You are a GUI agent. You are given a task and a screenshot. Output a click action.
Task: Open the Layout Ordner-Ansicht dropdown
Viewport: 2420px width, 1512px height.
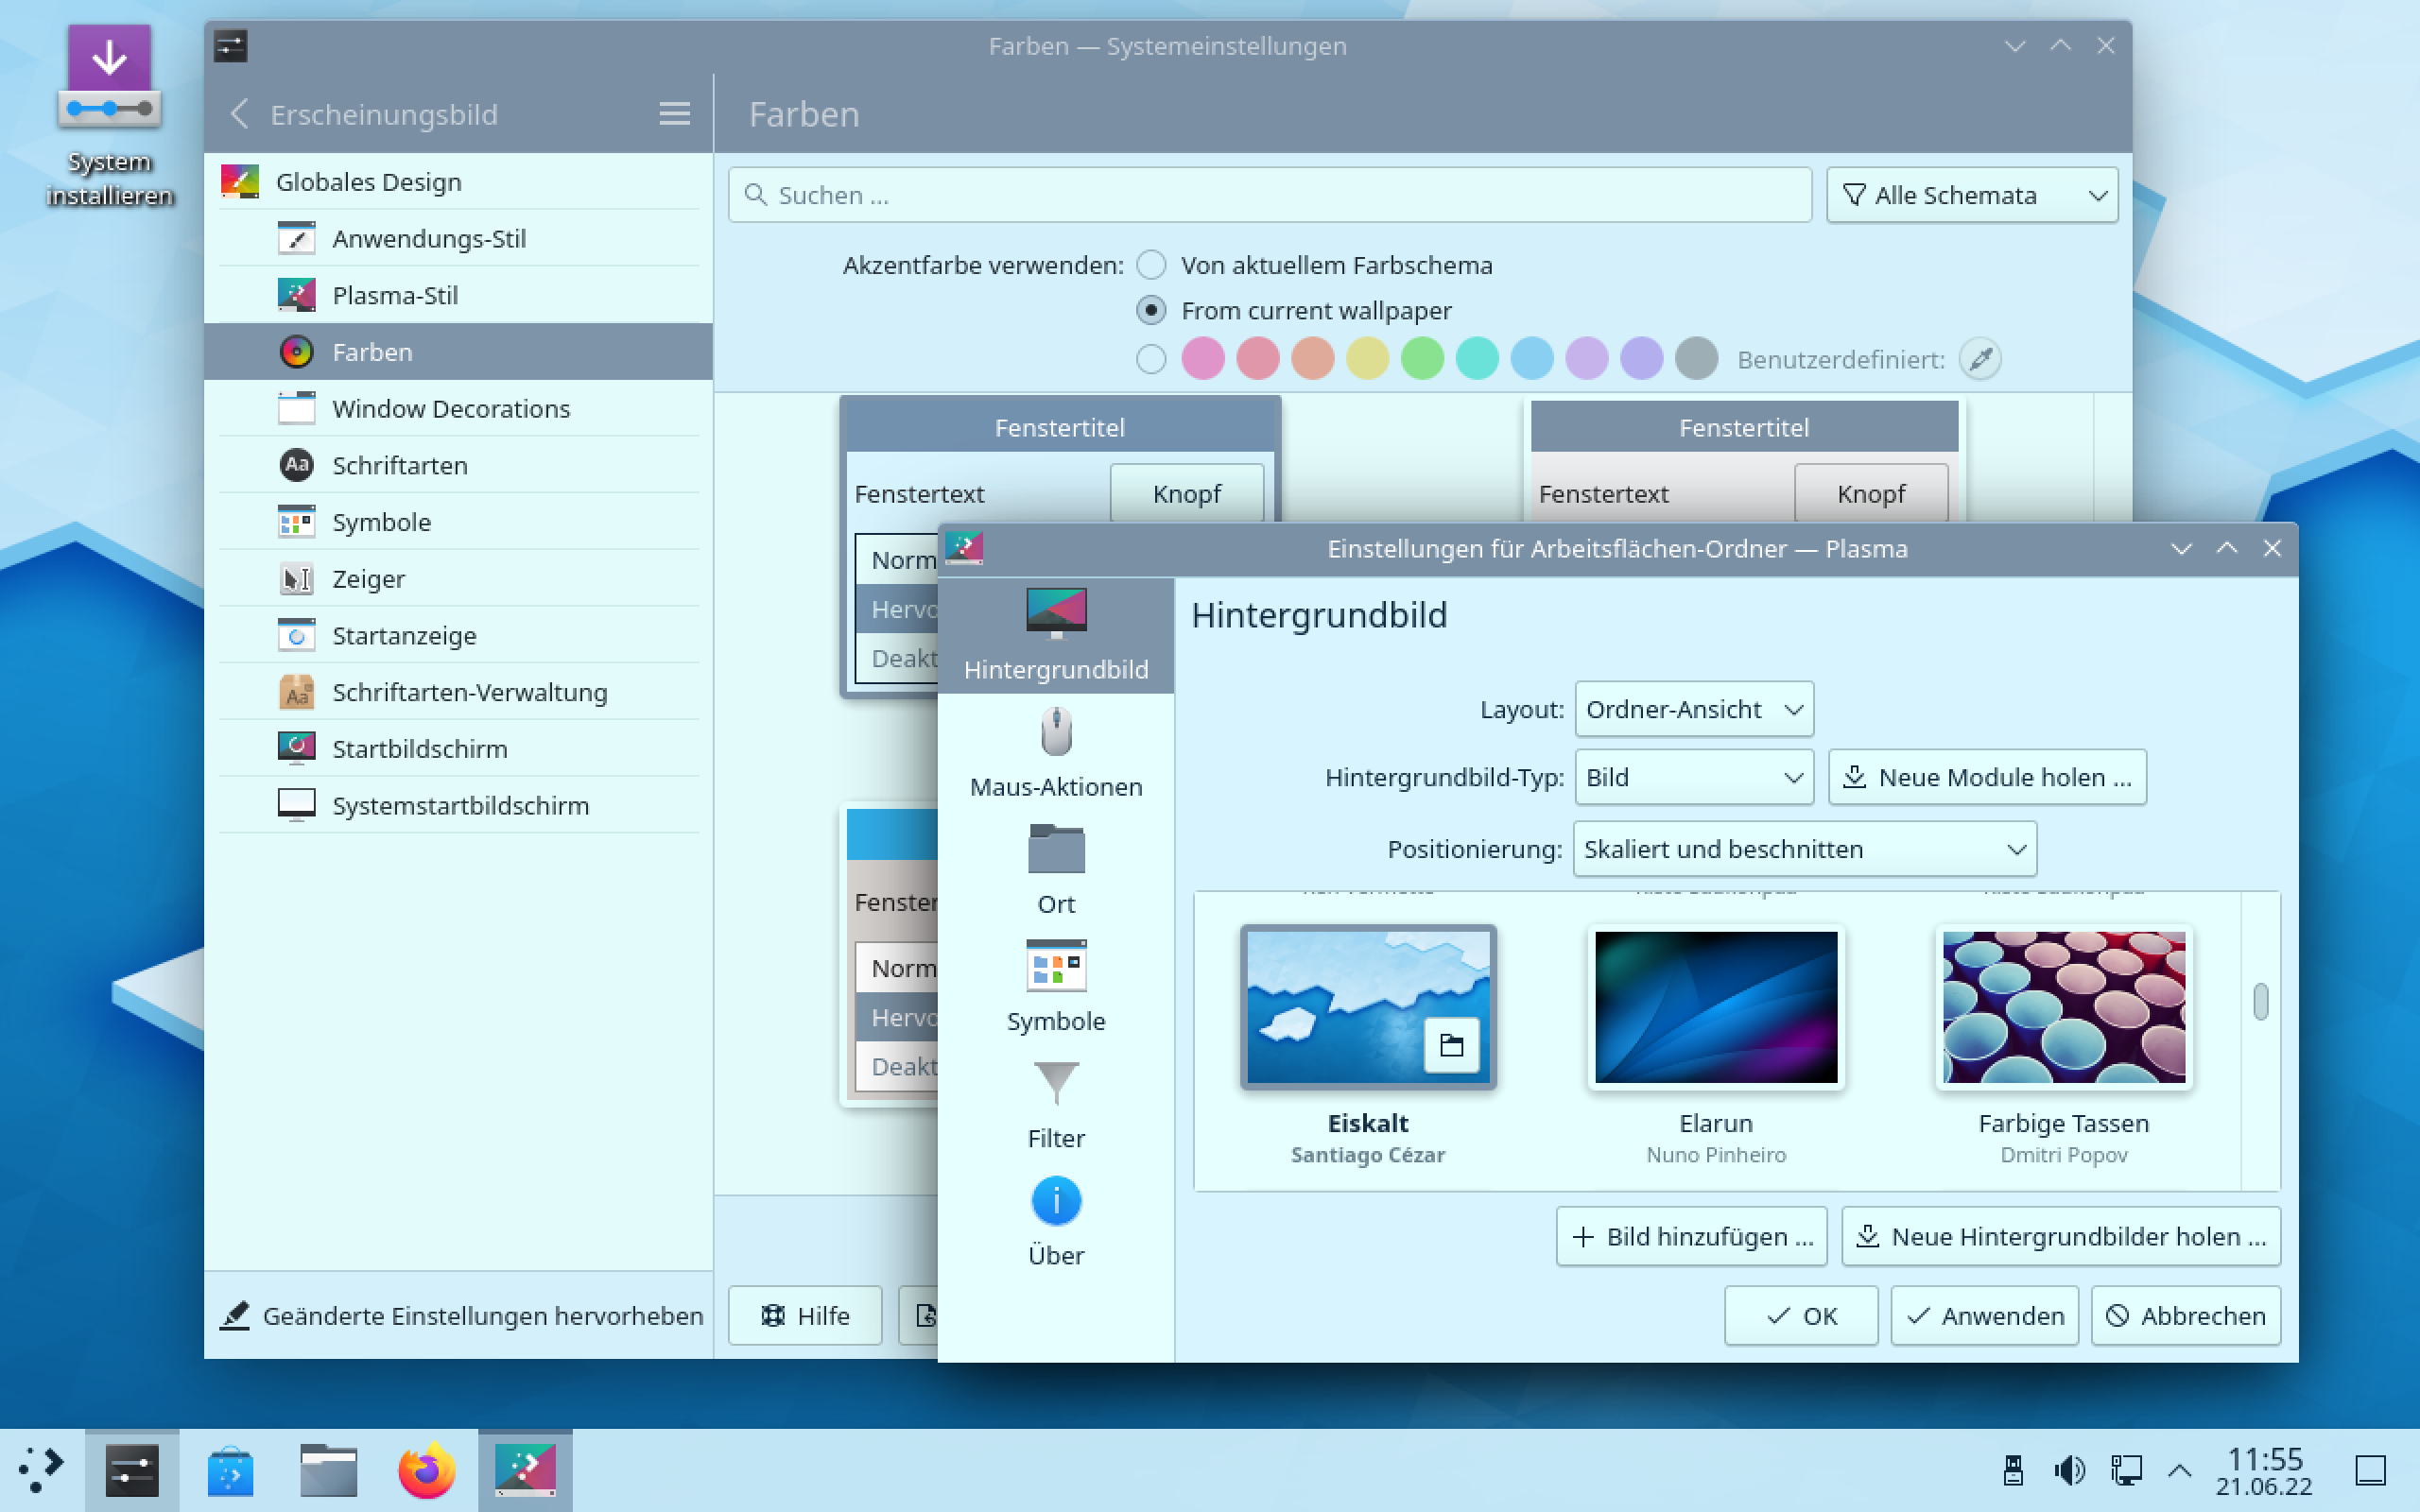coord(1693,709)
